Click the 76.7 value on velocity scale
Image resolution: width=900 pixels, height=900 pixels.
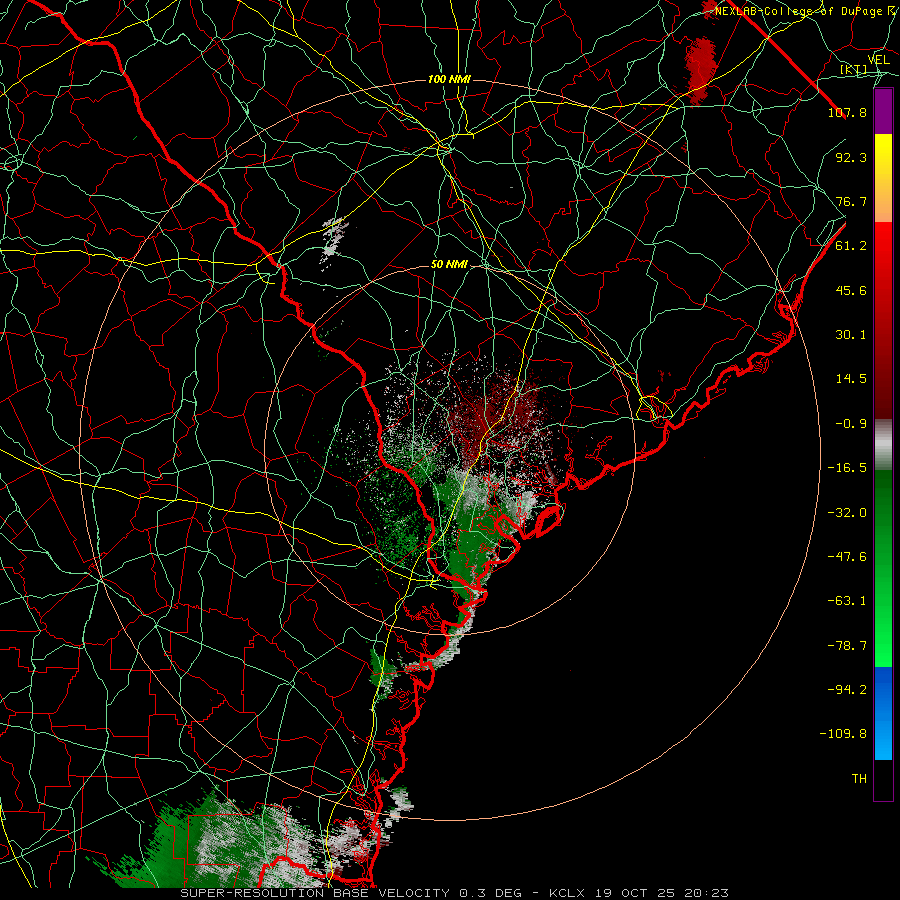(x=851, y=201)
